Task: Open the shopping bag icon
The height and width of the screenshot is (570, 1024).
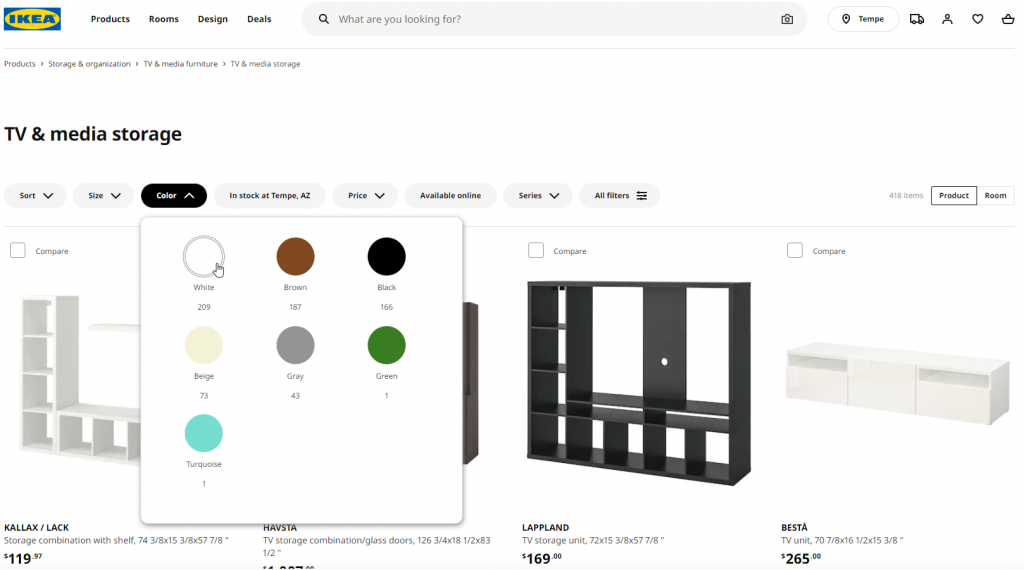Action: [1007, 19]
